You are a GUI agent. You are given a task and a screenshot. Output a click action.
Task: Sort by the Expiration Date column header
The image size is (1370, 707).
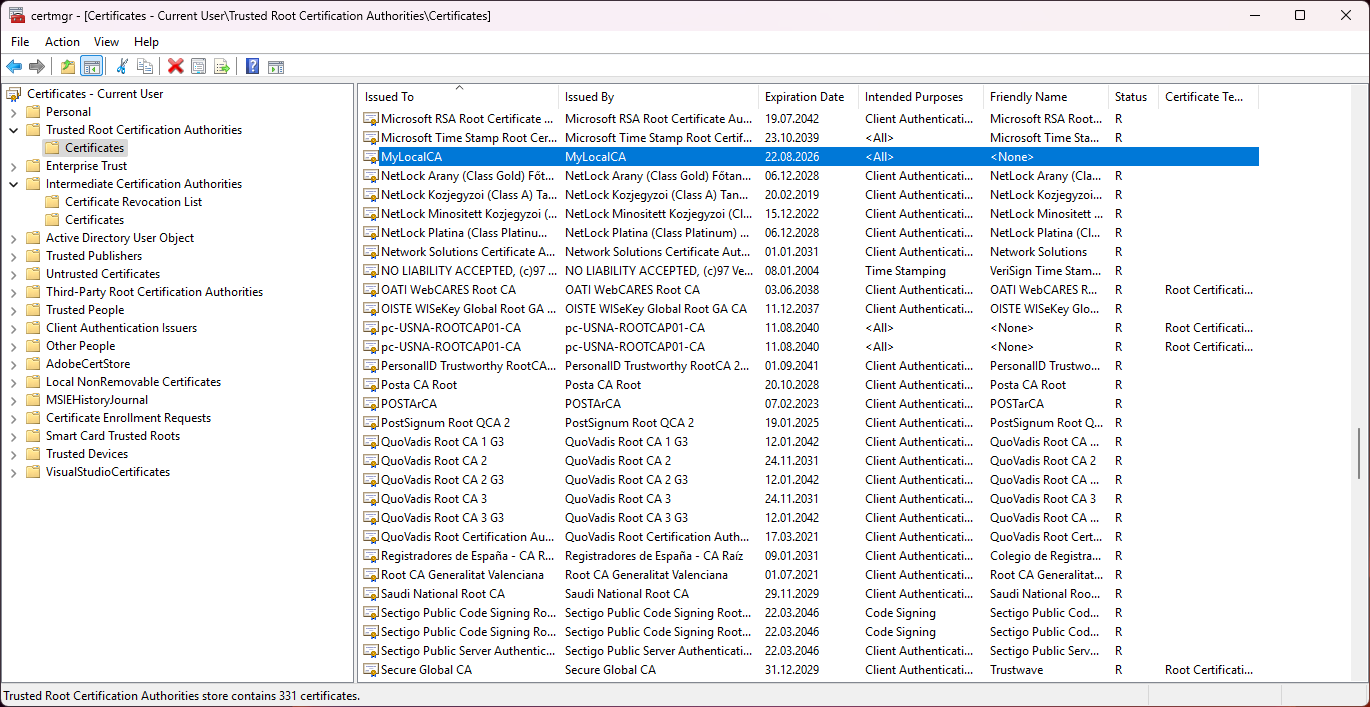click(809, 97)
